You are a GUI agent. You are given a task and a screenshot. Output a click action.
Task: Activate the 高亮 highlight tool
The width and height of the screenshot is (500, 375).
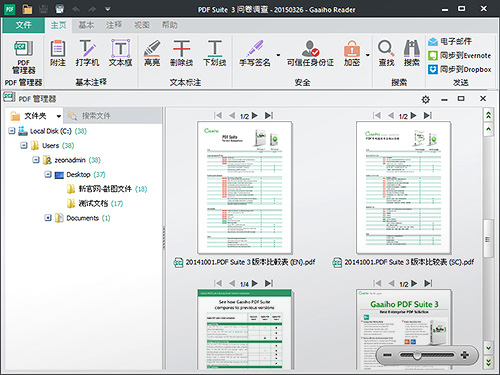pyautogui.click(x=152, y=53)
